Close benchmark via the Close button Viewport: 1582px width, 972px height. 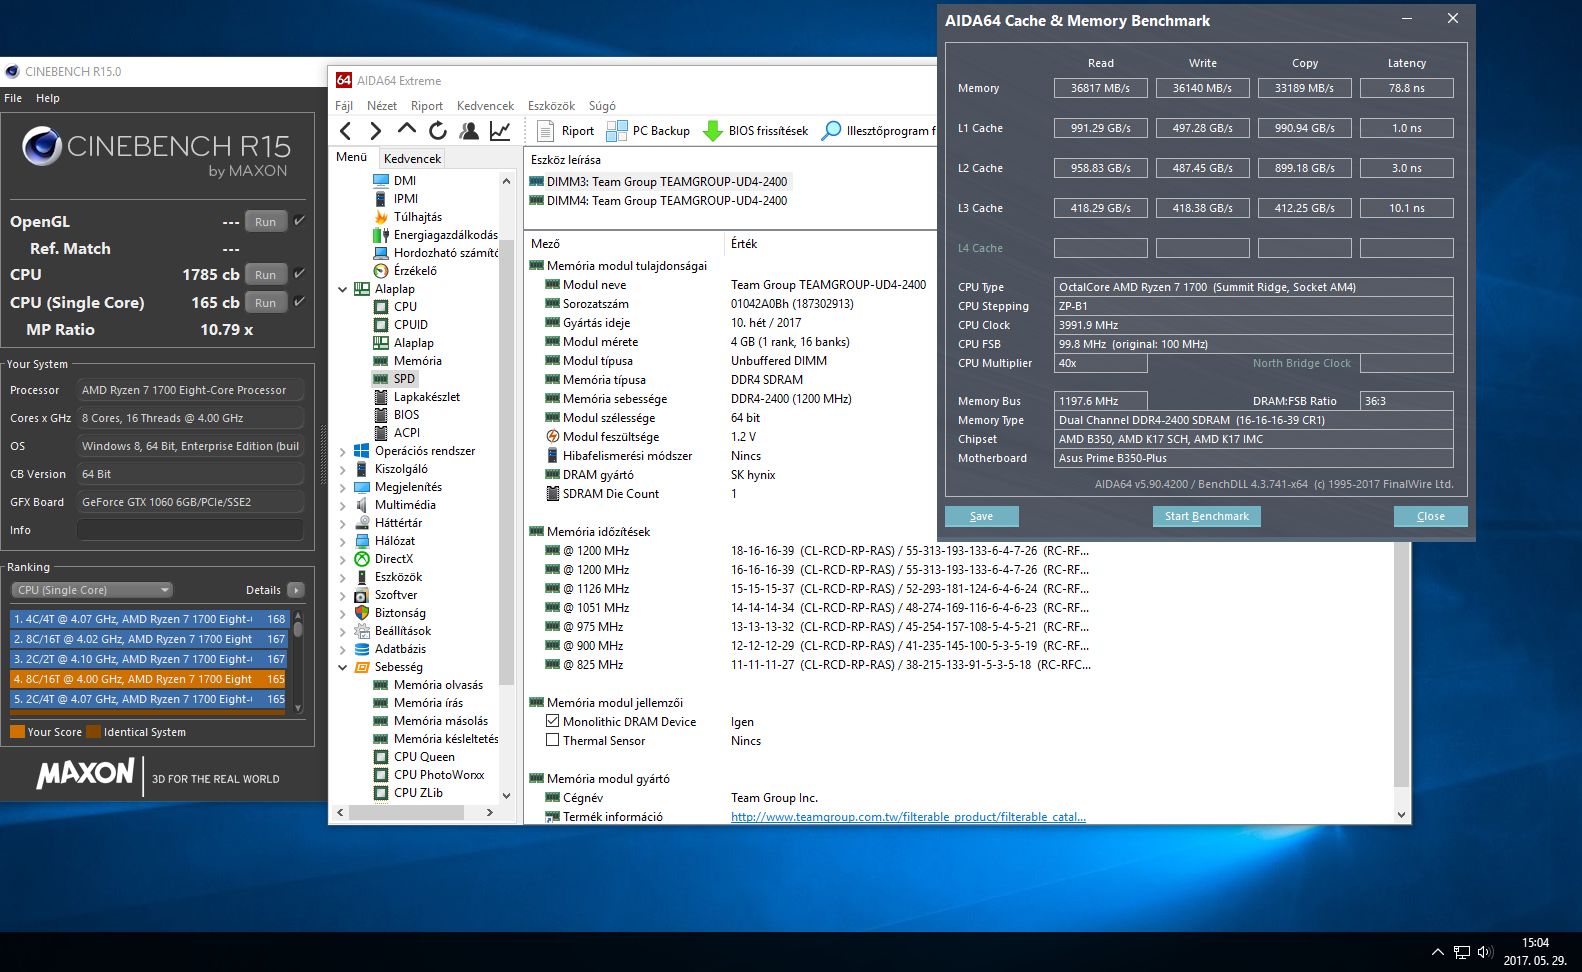coord(1431,516)
